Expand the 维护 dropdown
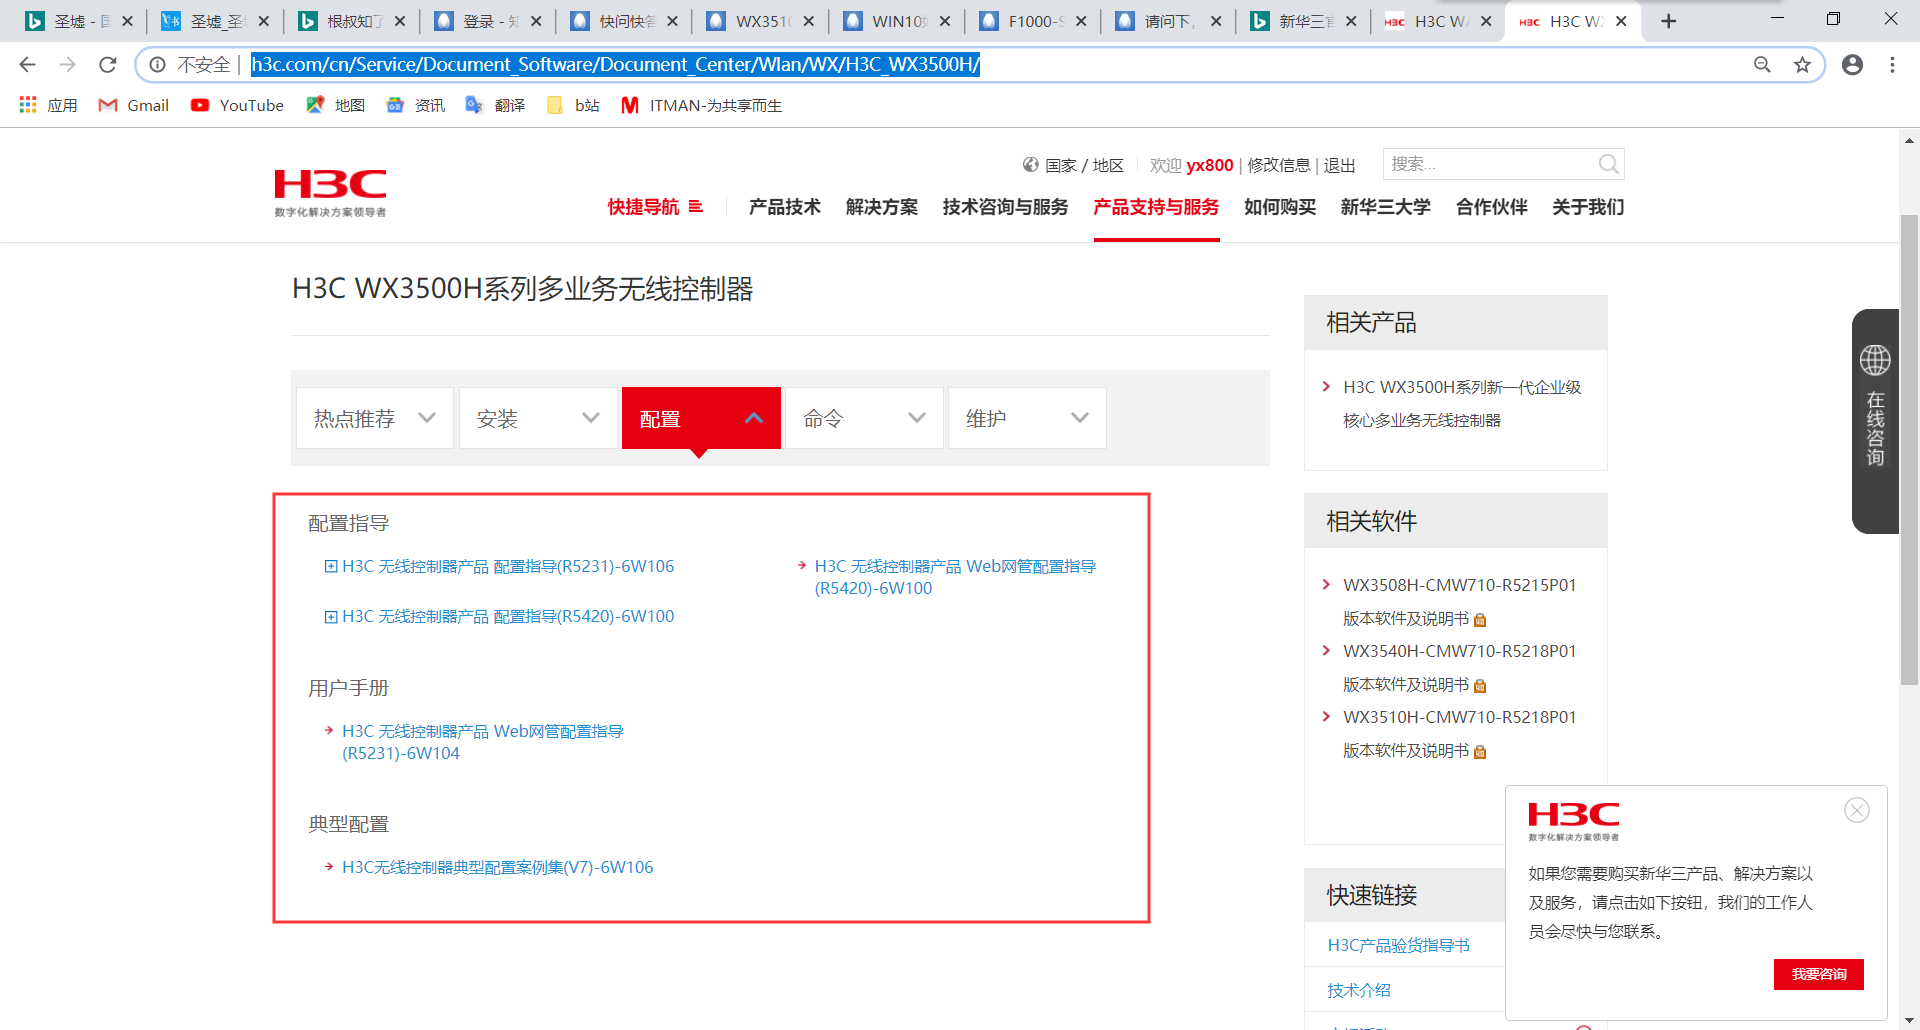The height and width of the screenshot is (1030, 1920). point(1026,418)
